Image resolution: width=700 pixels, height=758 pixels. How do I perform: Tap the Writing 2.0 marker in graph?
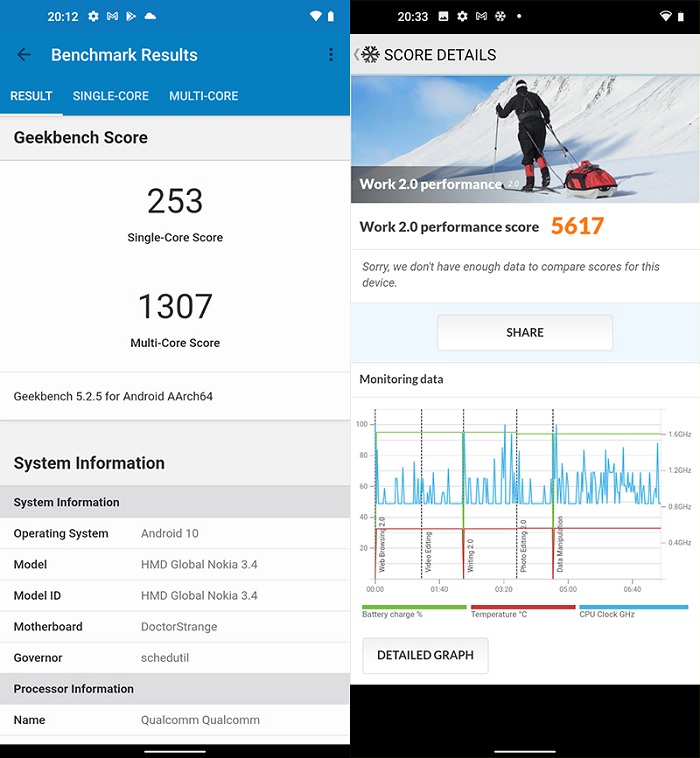(470, 555)
